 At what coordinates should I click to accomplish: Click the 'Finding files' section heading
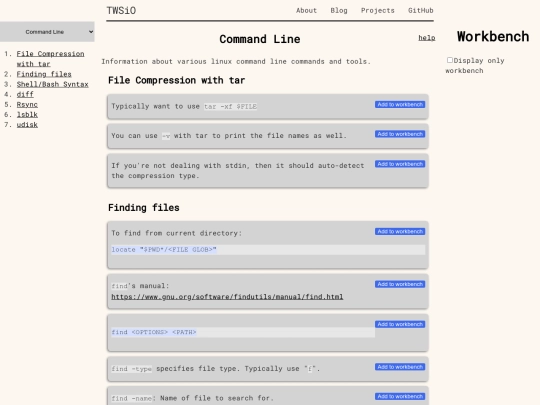tap(144, 208)
